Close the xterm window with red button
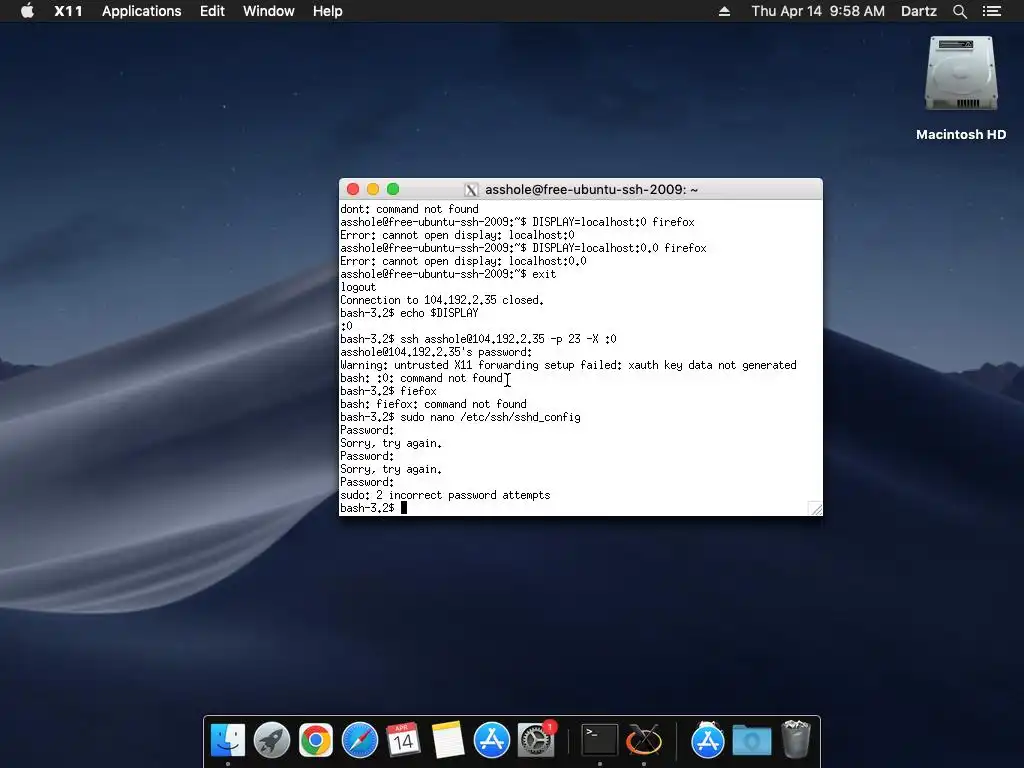 click(353, 189)
